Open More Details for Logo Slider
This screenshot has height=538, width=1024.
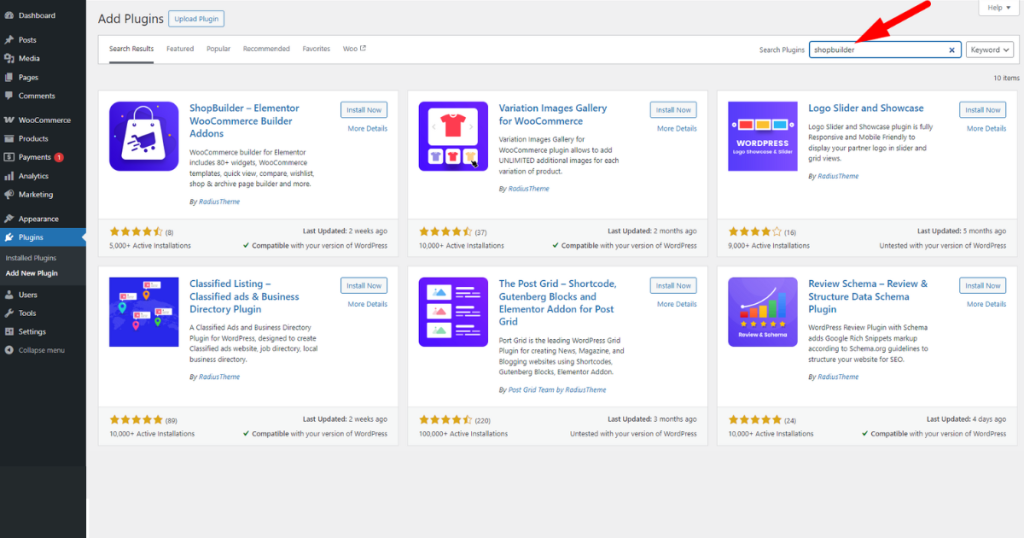[x=986, y=129]
